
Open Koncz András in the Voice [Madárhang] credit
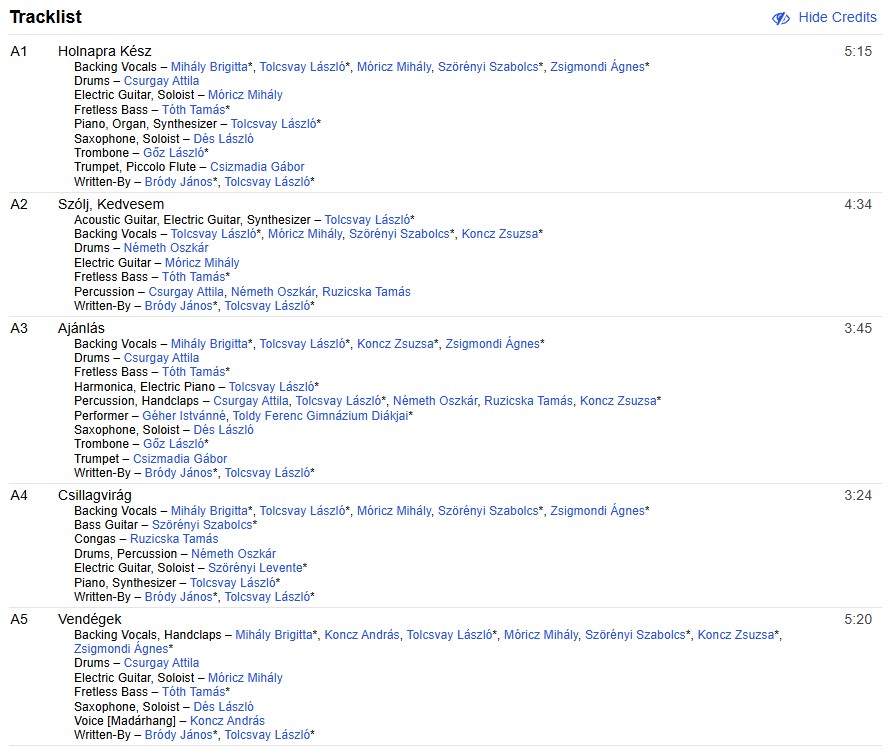click(227, 721)
